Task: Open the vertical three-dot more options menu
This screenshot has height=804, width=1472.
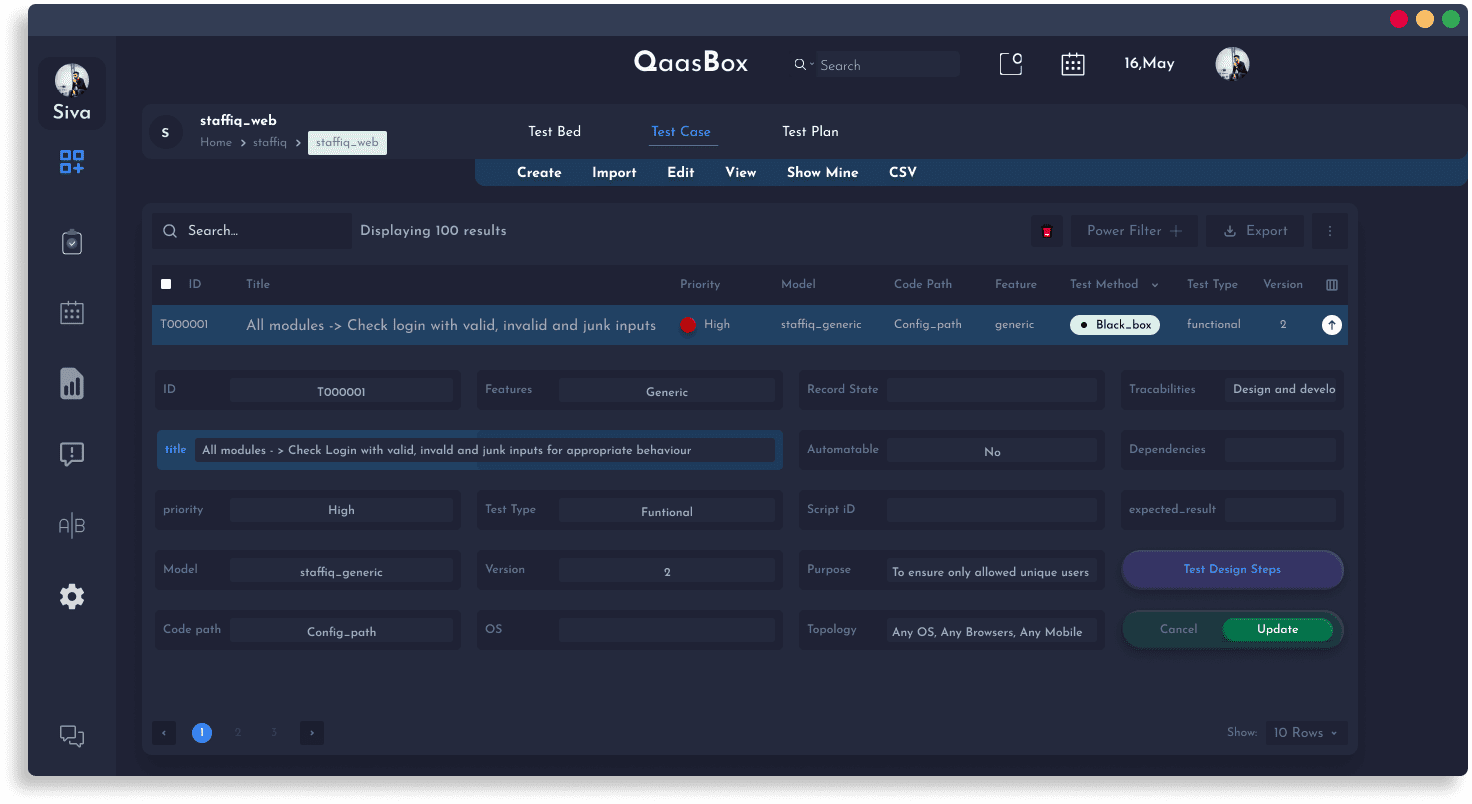Action: pos(1330,231)
